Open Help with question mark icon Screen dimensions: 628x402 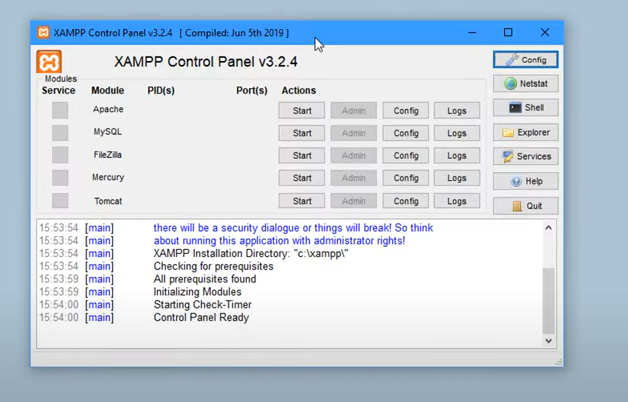click(525, 181)
